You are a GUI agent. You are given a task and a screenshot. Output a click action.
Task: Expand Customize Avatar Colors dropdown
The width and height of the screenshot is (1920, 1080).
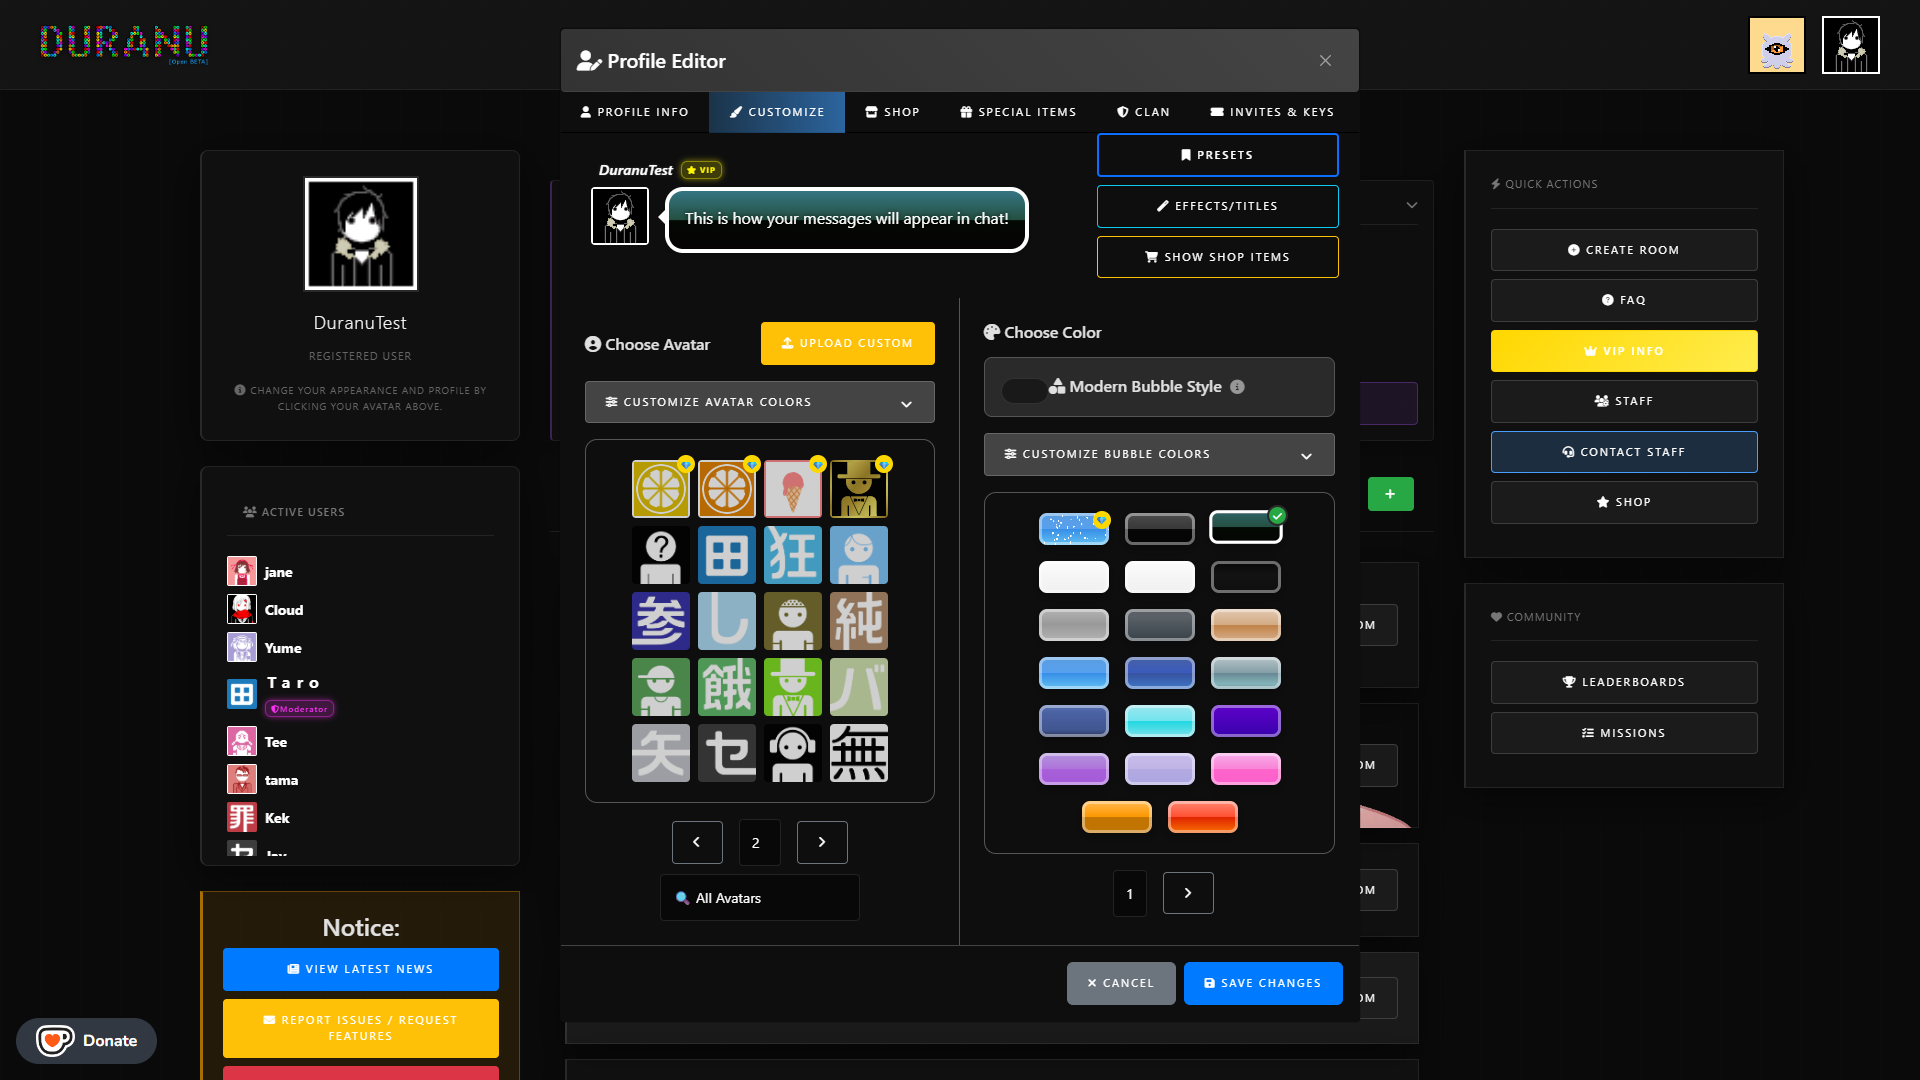tap(759, 402)
